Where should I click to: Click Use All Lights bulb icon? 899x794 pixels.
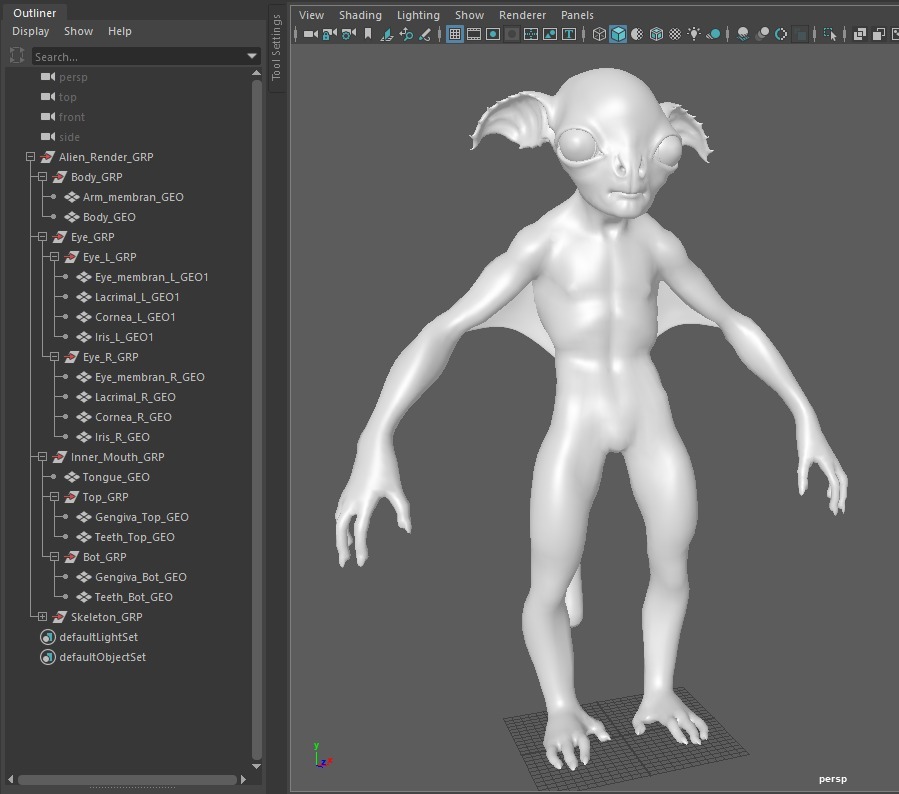[x=694, y=34]
